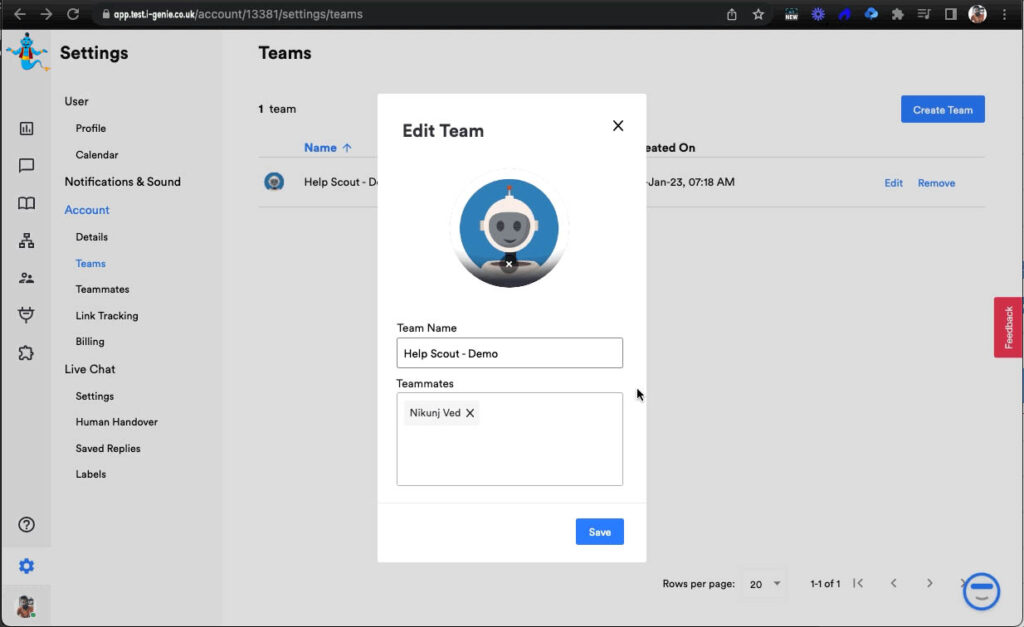The height and width of the screenshot is (627, 1024).
Task: Click the Team Name input field
Action: pos(509,353)
